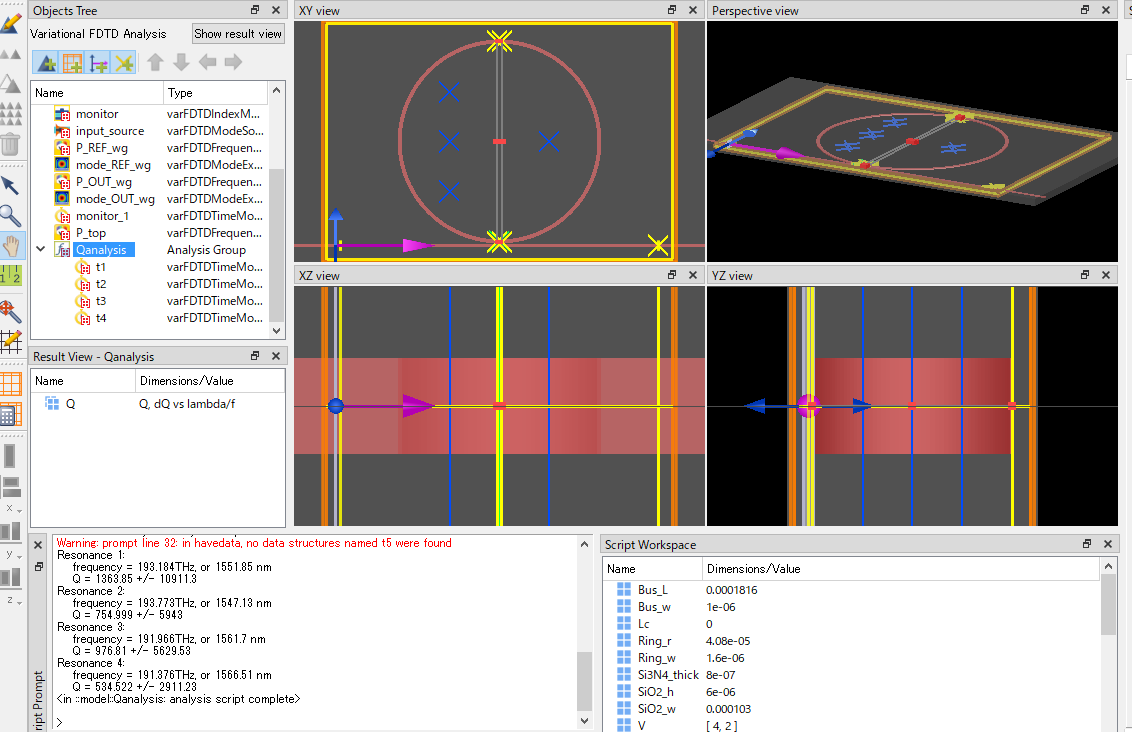Choose the hand pan tool
1136x751 pixels.
[x=11, y=246]
